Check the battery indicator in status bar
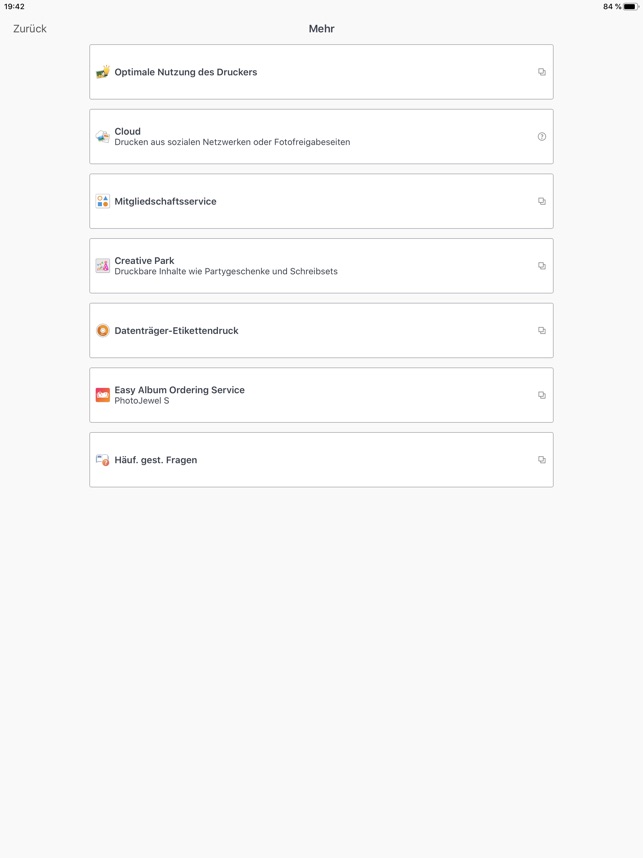Screen dimensions: 643x858 [x=630, y=7]
